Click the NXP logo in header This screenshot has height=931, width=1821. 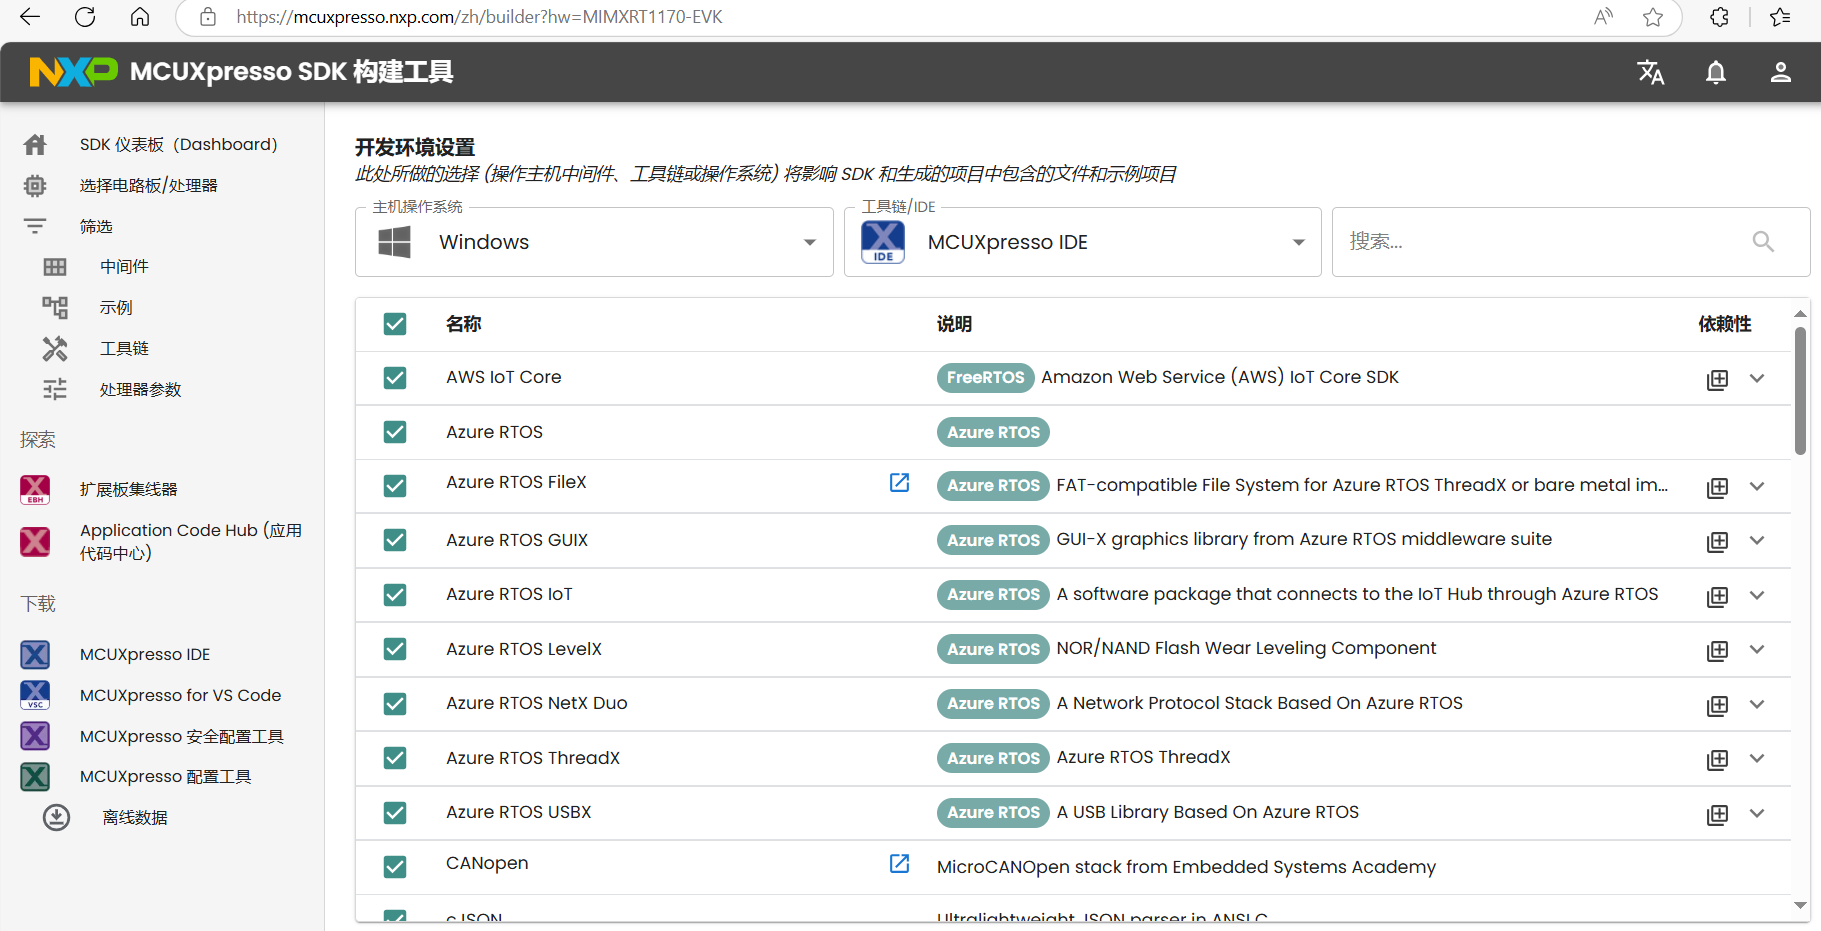(73, 72)
